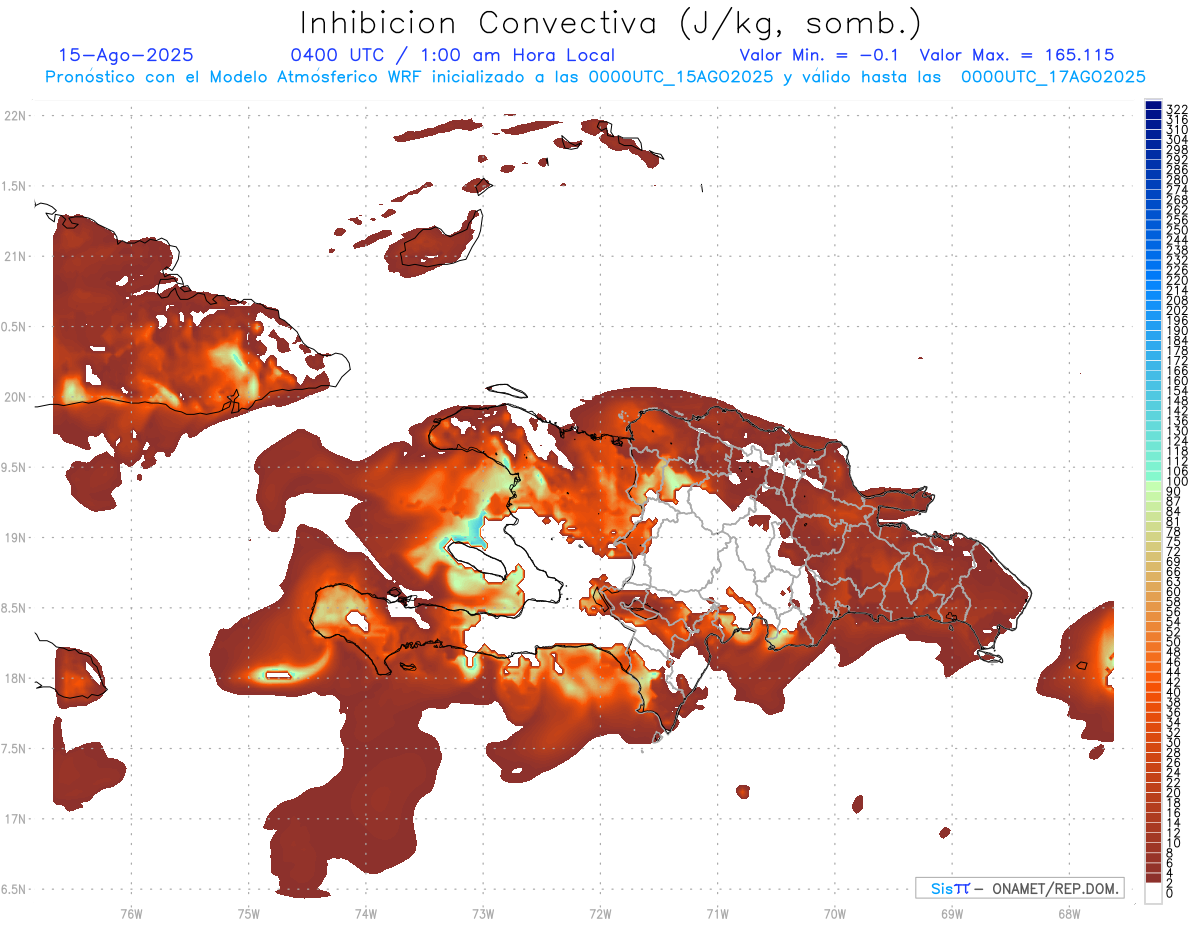Click the '130' colorbar value label
Image resolution: width=1200 pixels, height=927 pixels.
(x=1177, y=431)
